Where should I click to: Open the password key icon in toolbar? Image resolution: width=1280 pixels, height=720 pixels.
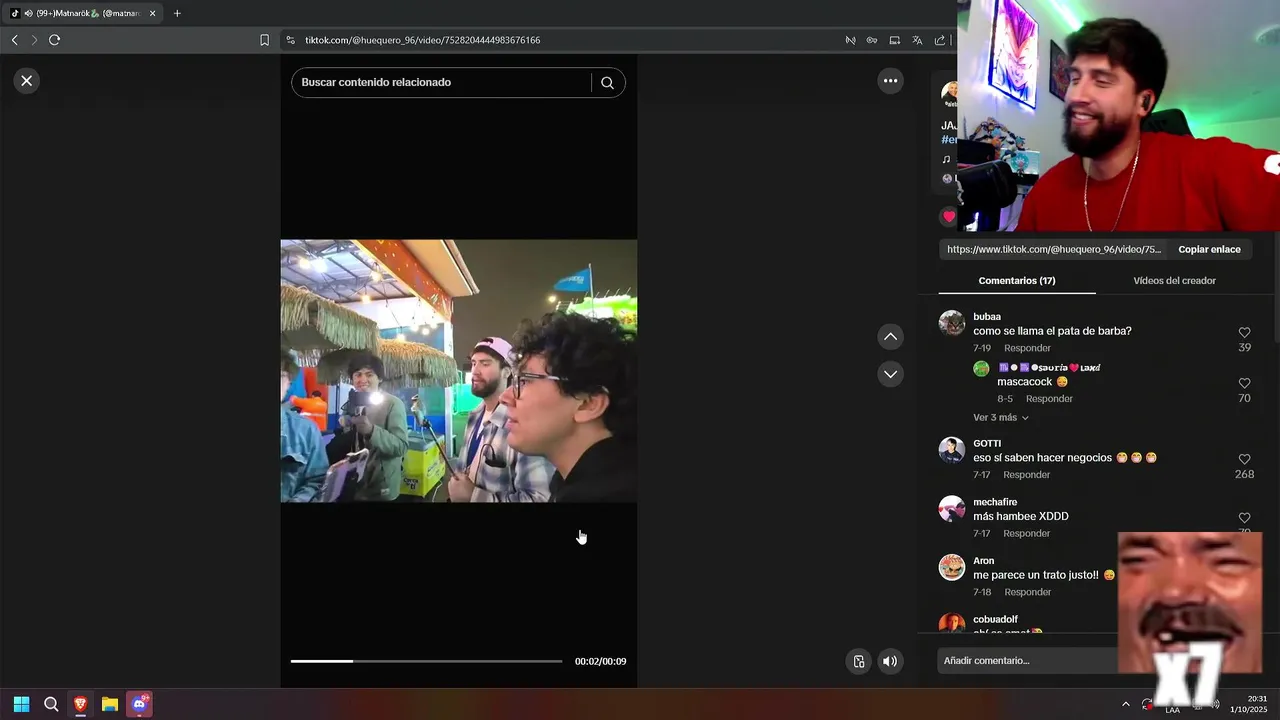[x=872, y=40]
